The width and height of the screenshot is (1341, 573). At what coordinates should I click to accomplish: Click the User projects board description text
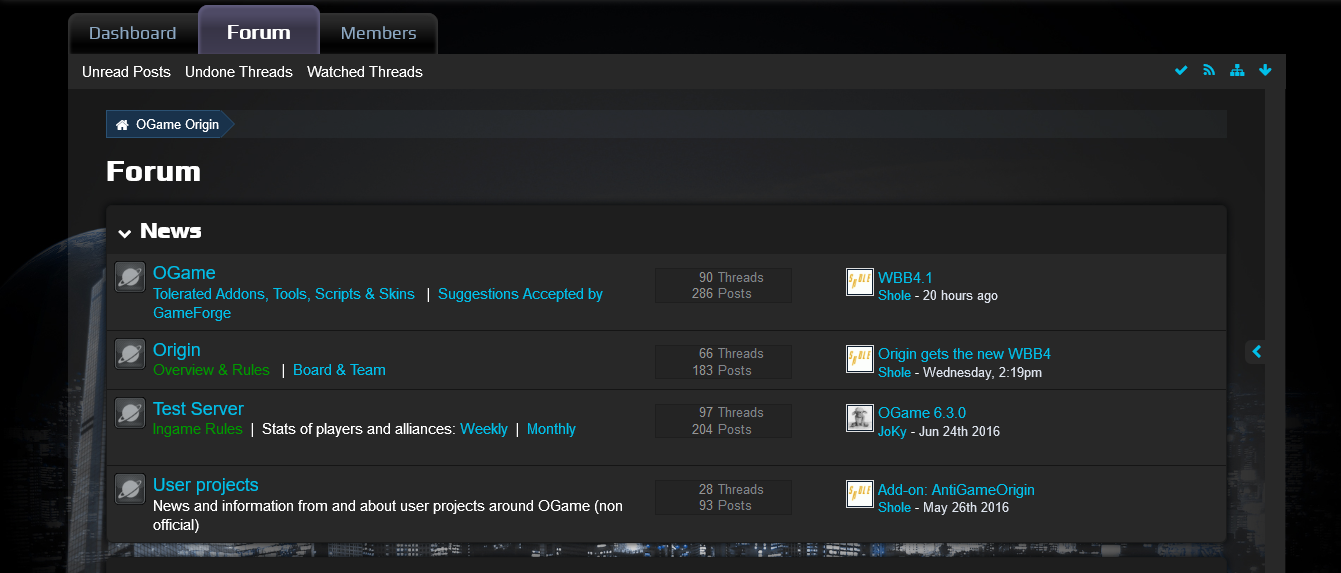[388, 515]
